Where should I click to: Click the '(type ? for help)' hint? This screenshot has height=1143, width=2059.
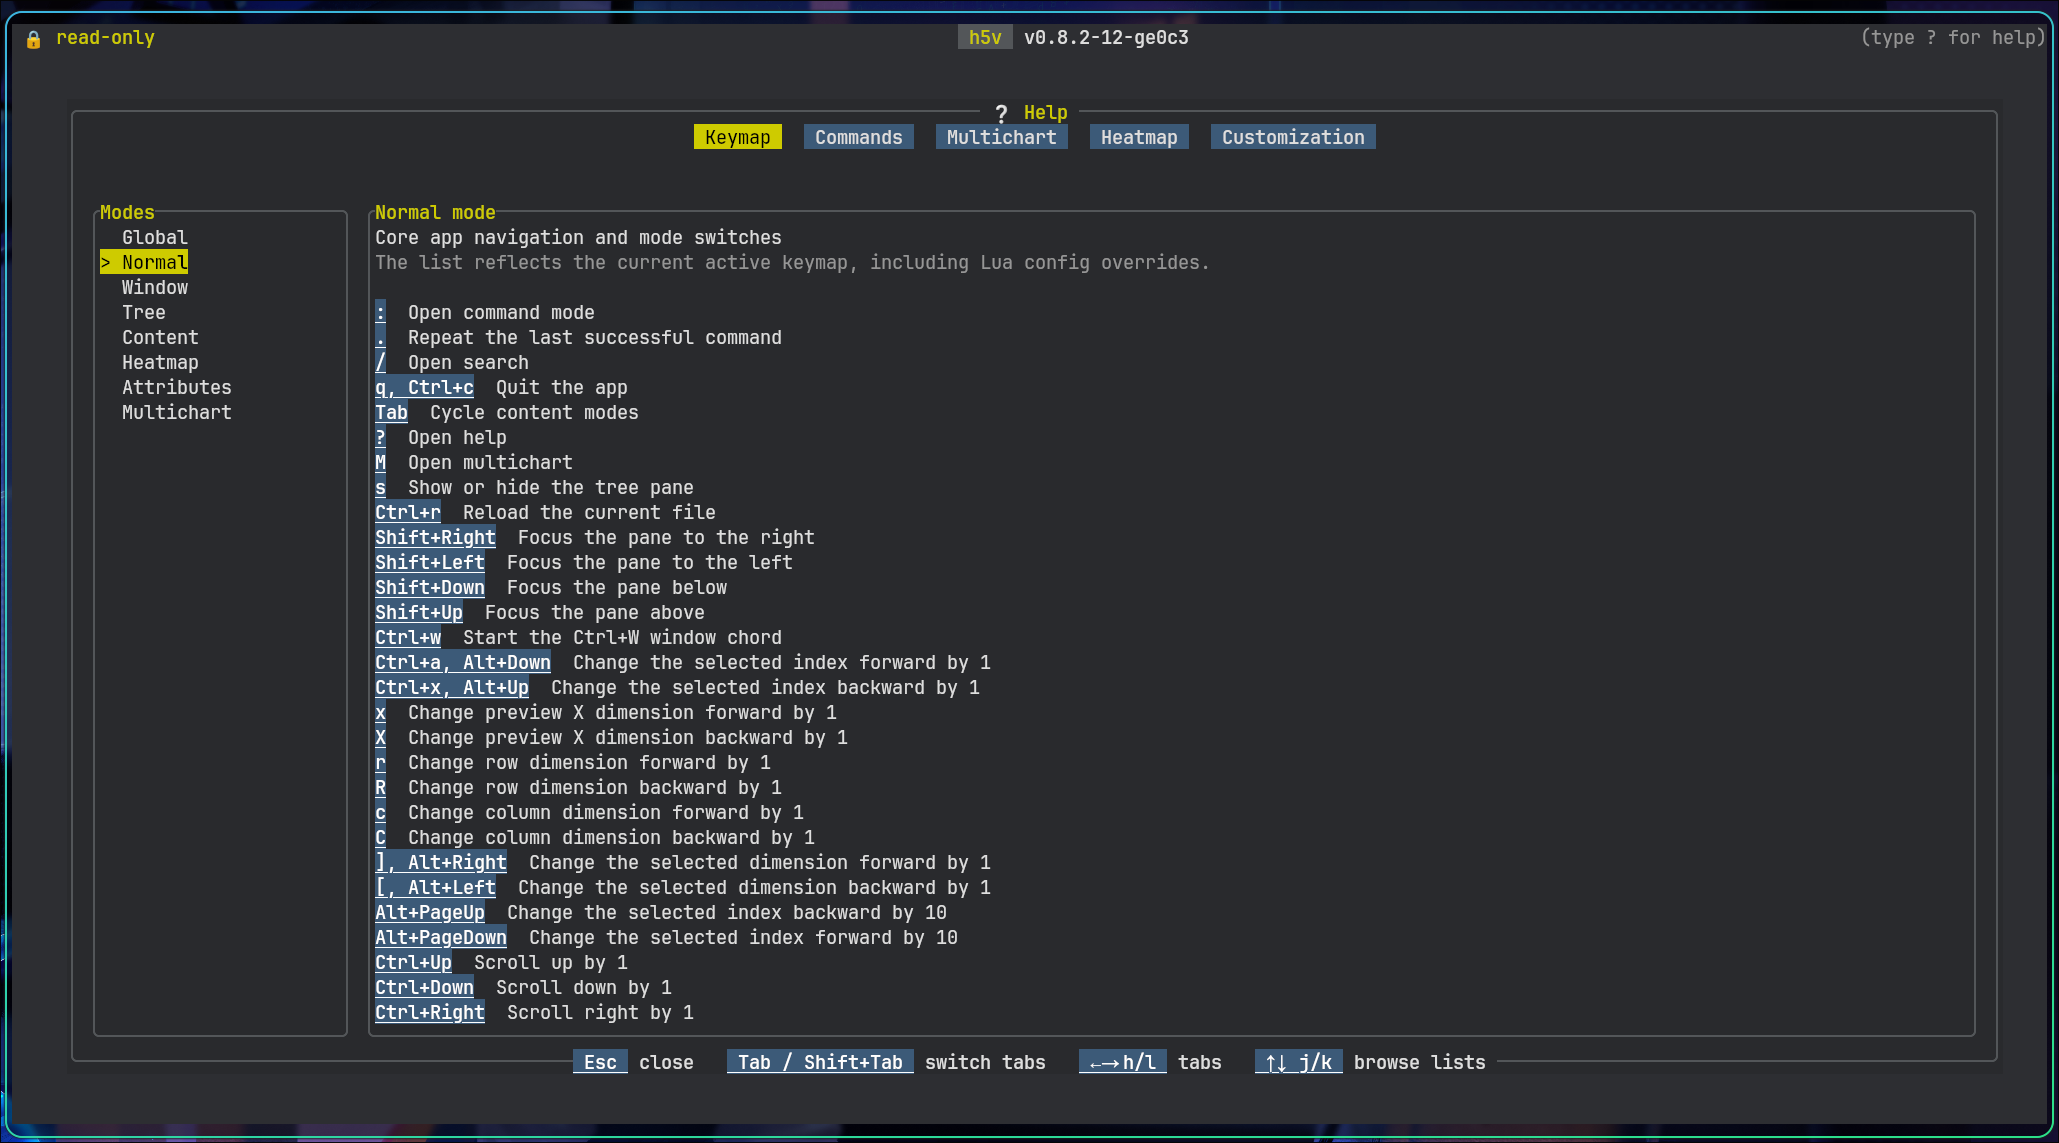pyautogui.click(x=1952, y=38)
